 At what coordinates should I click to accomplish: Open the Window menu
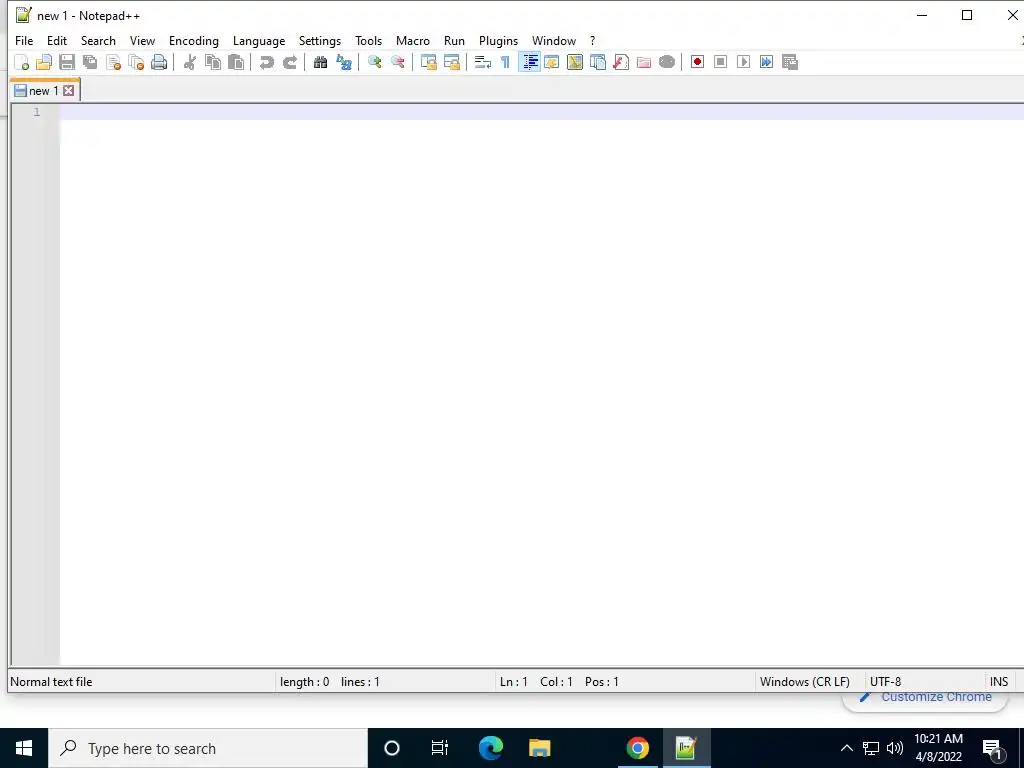[x=554, y=40]
